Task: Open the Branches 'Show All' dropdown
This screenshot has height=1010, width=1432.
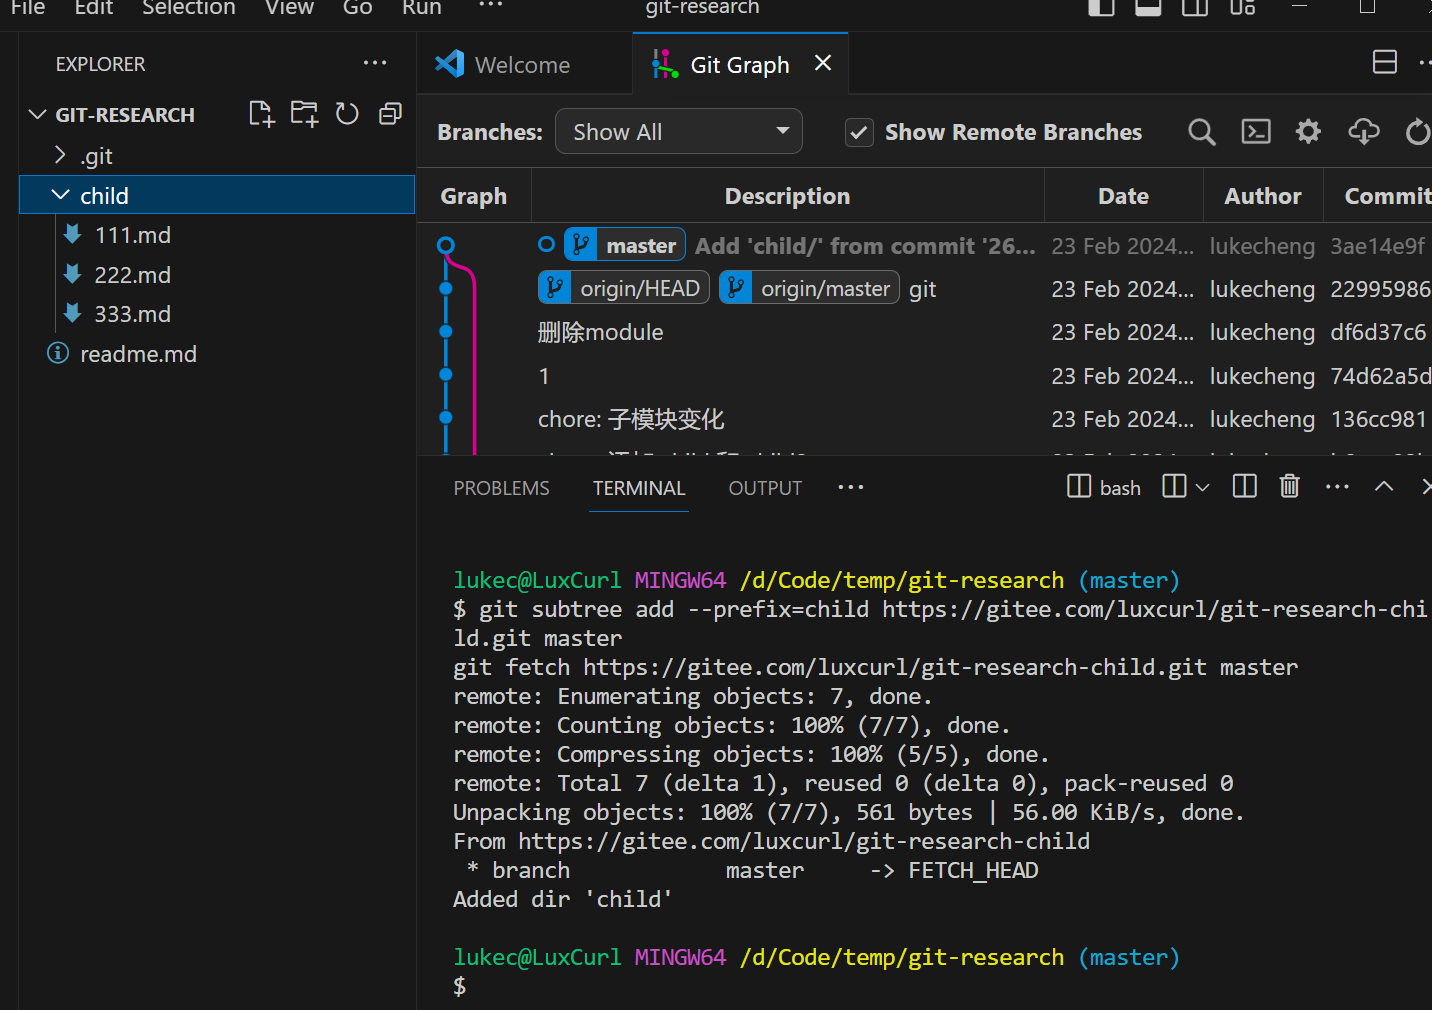Action: coord(678,132)
